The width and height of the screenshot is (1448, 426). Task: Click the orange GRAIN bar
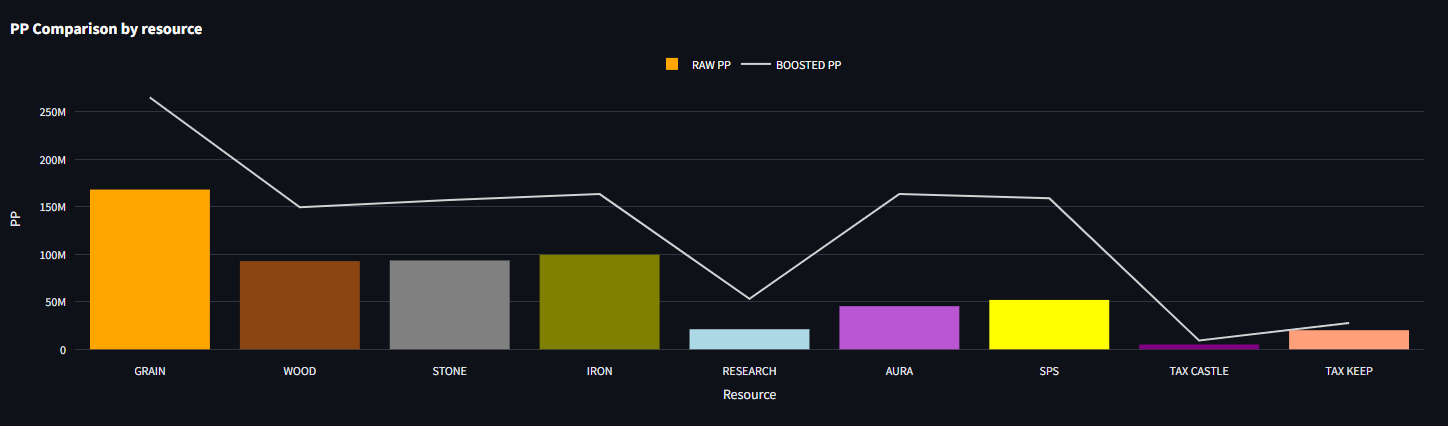(150, 269)
